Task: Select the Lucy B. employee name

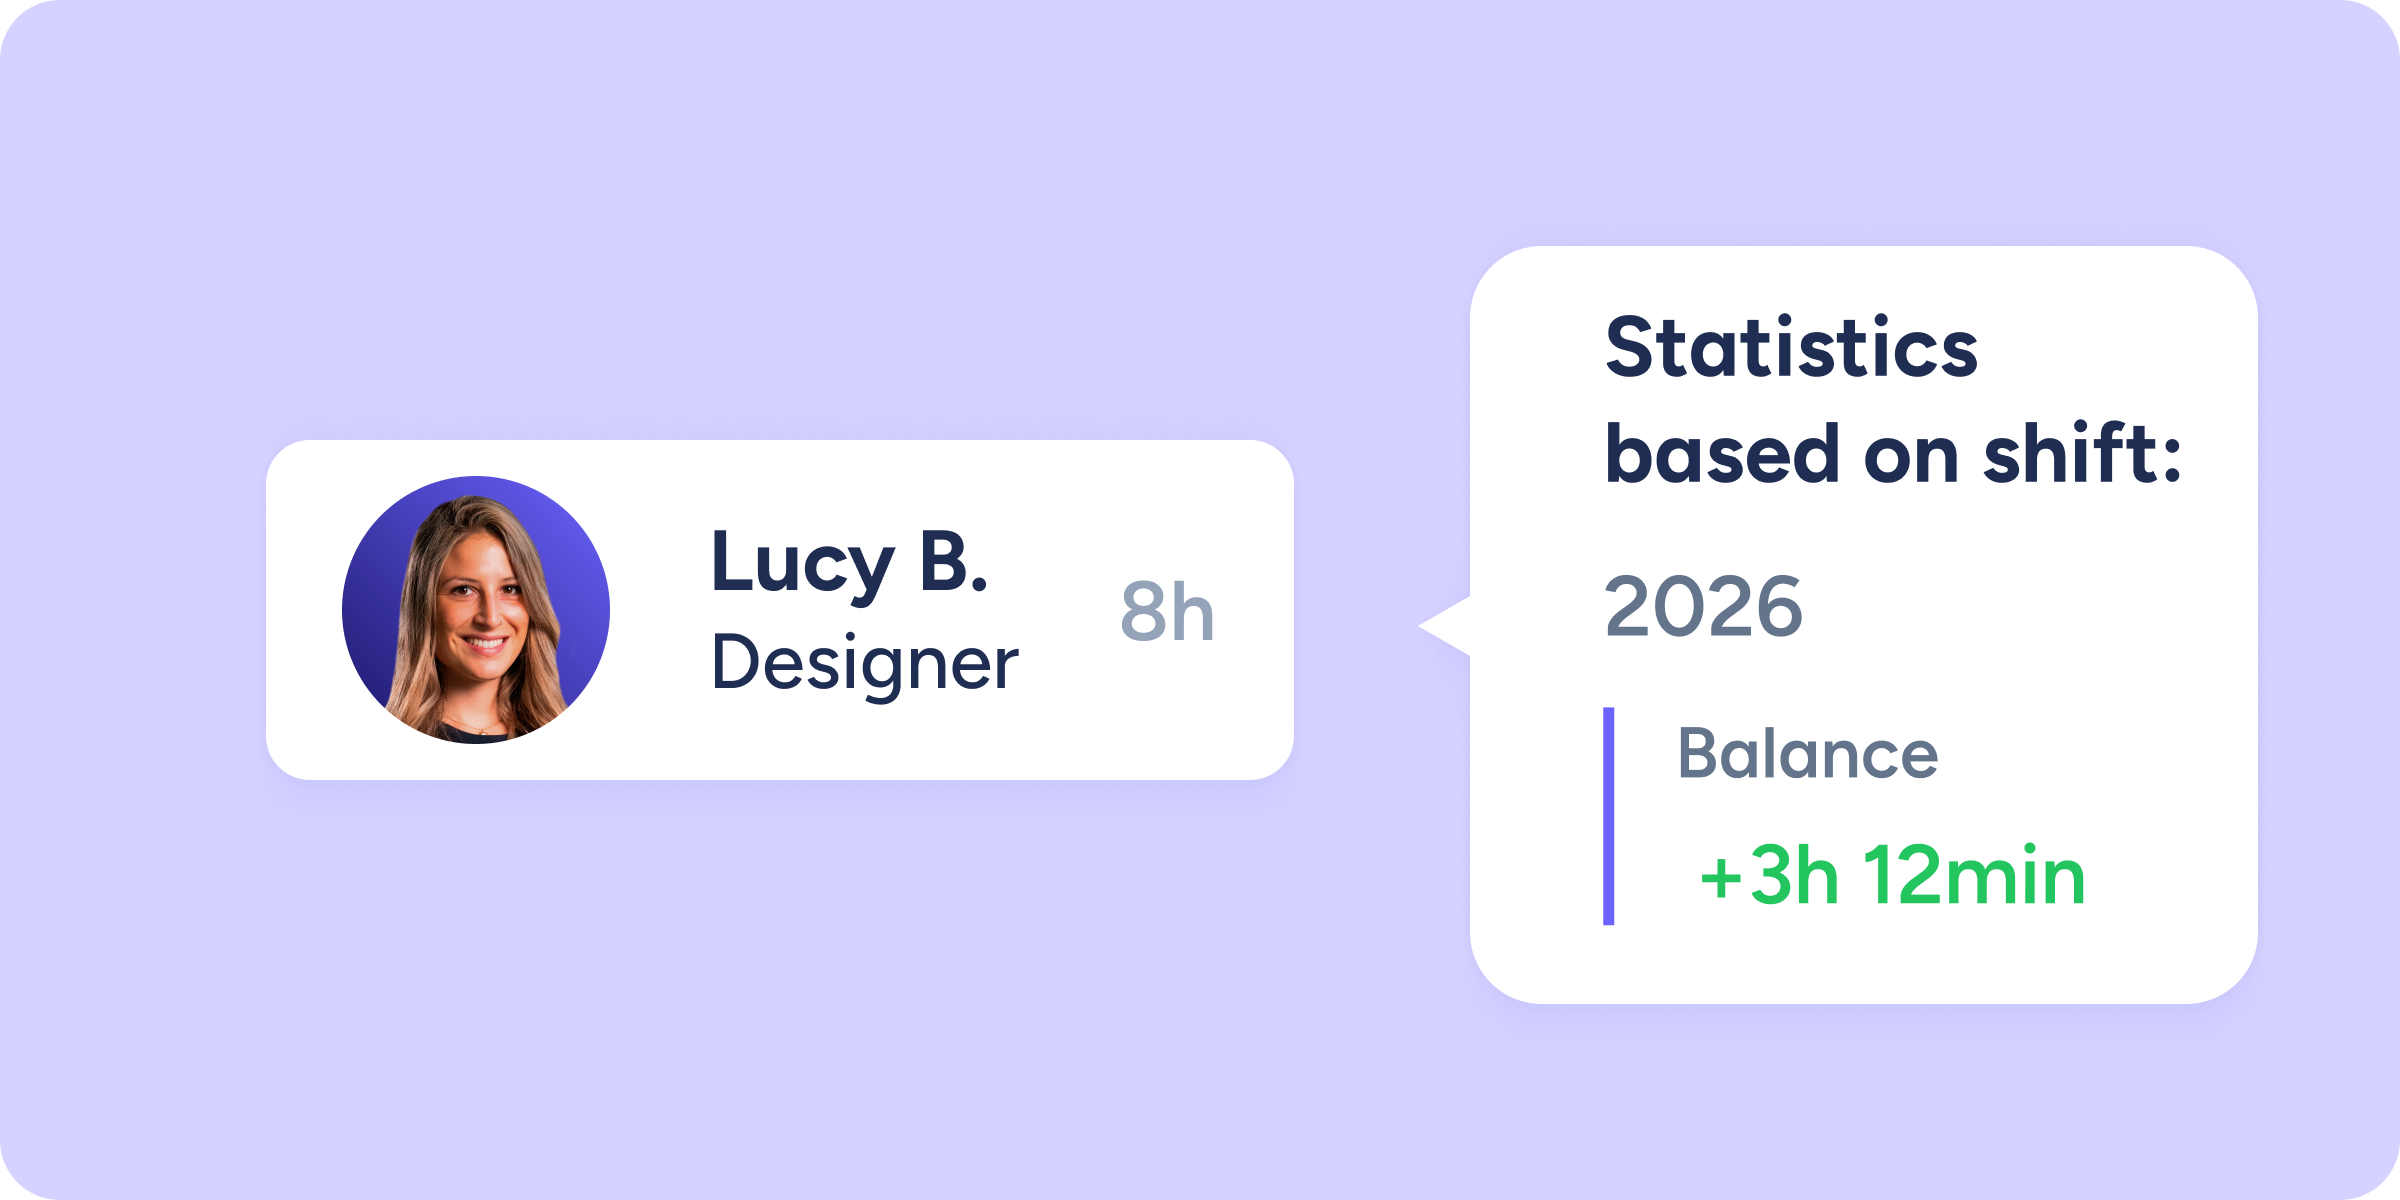Action: pos(849,564)
